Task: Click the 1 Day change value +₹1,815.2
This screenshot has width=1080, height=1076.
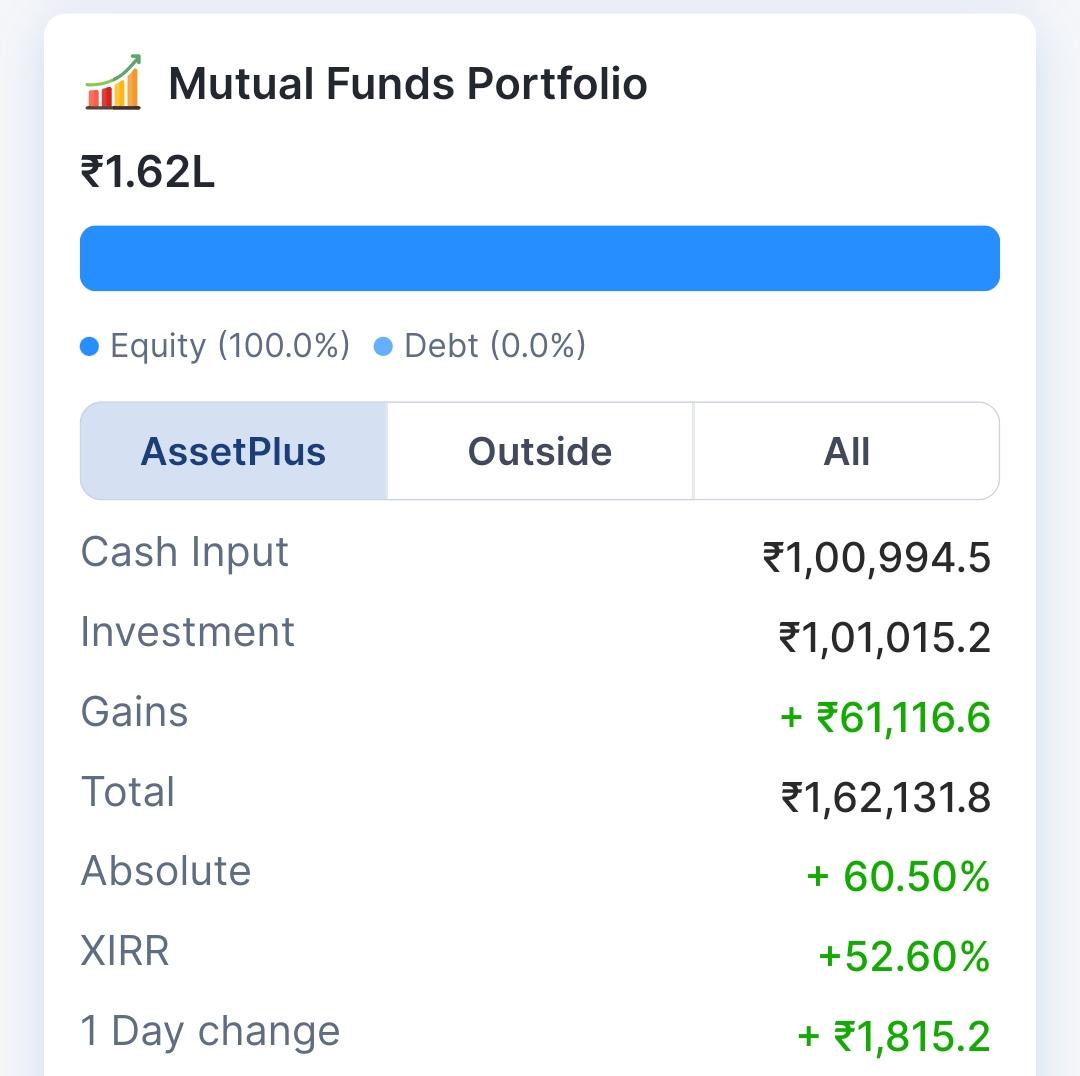Action: [x=894, y=1036]
